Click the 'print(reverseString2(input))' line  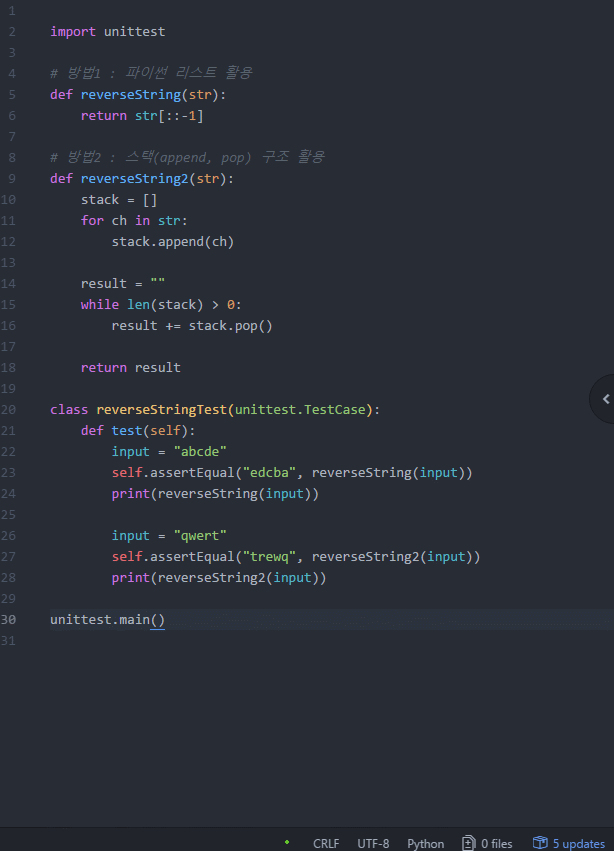(x=219, y=577)
